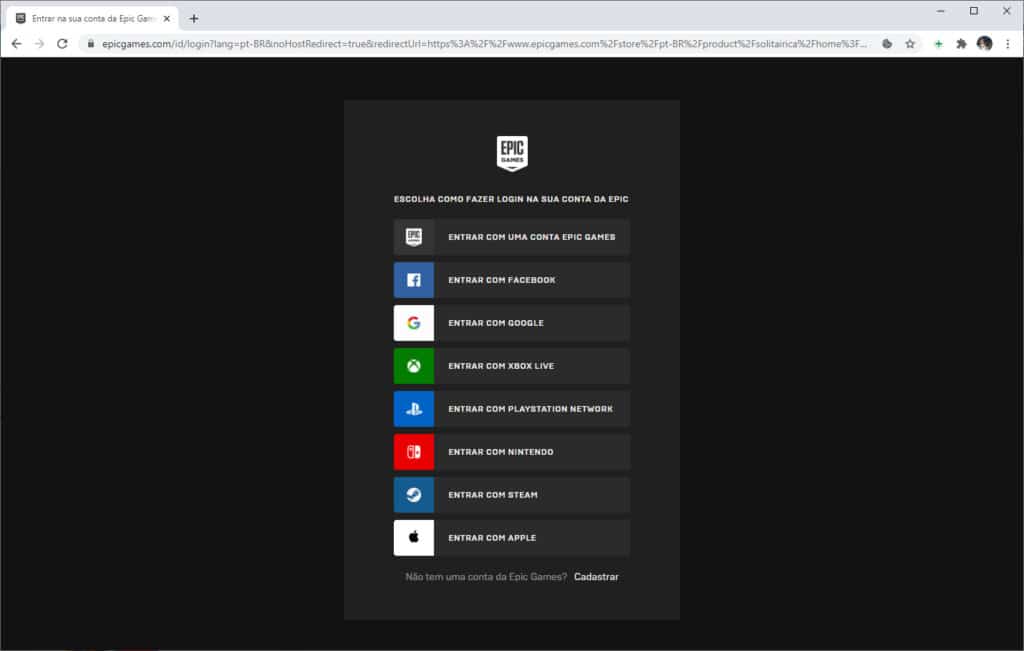Click the Apple logo icon
The width and height of the screenshot is (1024, 651).
click(x=413, y=538)
